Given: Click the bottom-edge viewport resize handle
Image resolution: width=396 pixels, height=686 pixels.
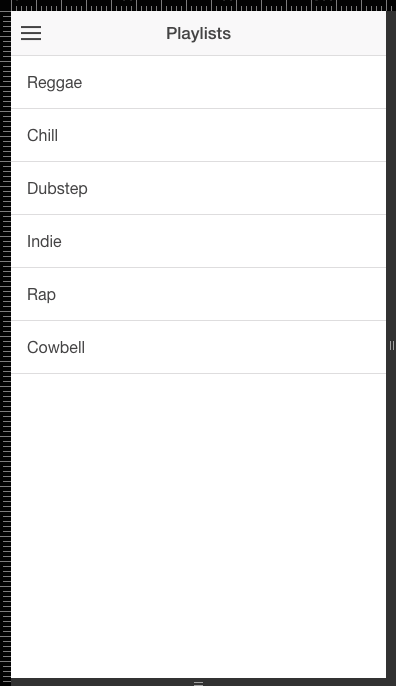Looking at the screenshot, I should pyautogui.click(x=198, y=682).
